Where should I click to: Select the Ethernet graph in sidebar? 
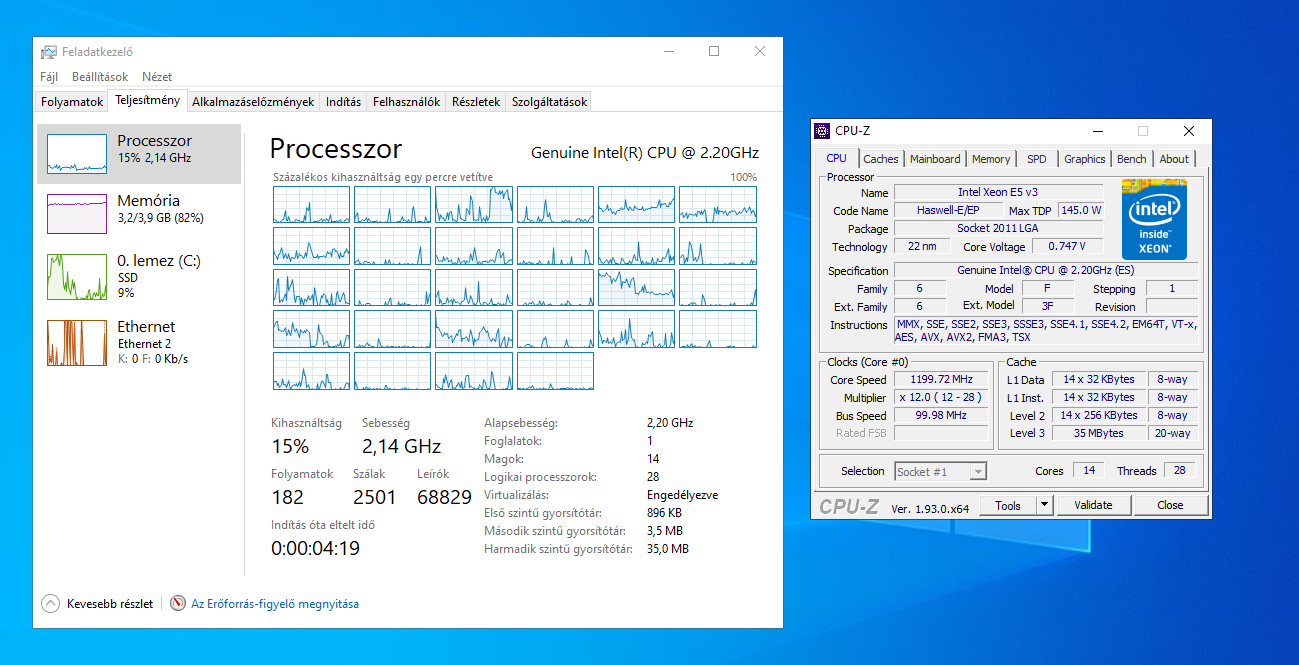pos(77,342)
